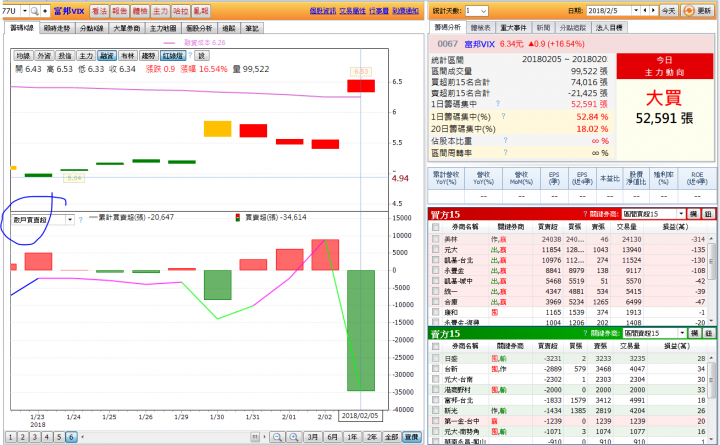The image size is (720, 445).
Task: Open the date picker dropdown arrow
Action: click(636, 11)
